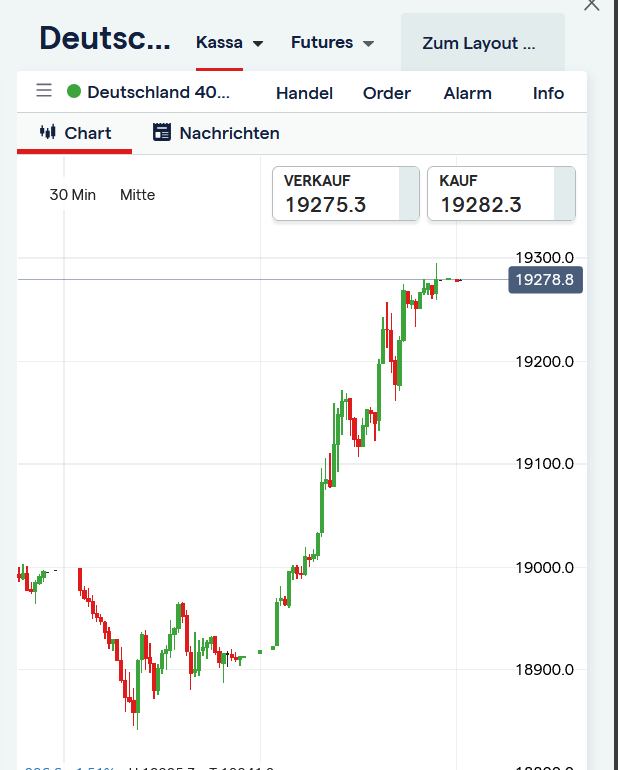Open the Order menu item

pos(387,93)
